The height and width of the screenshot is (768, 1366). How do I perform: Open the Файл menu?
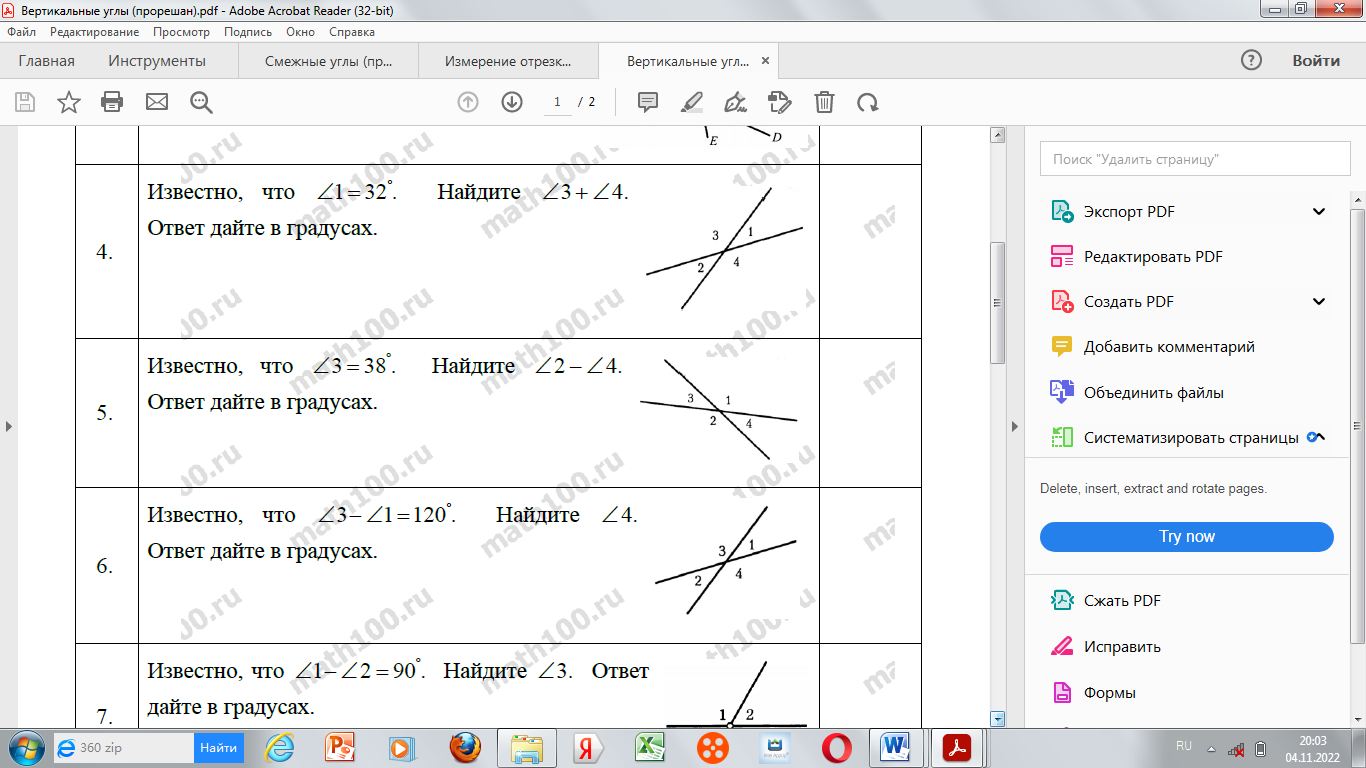click(x=21, y=32)
